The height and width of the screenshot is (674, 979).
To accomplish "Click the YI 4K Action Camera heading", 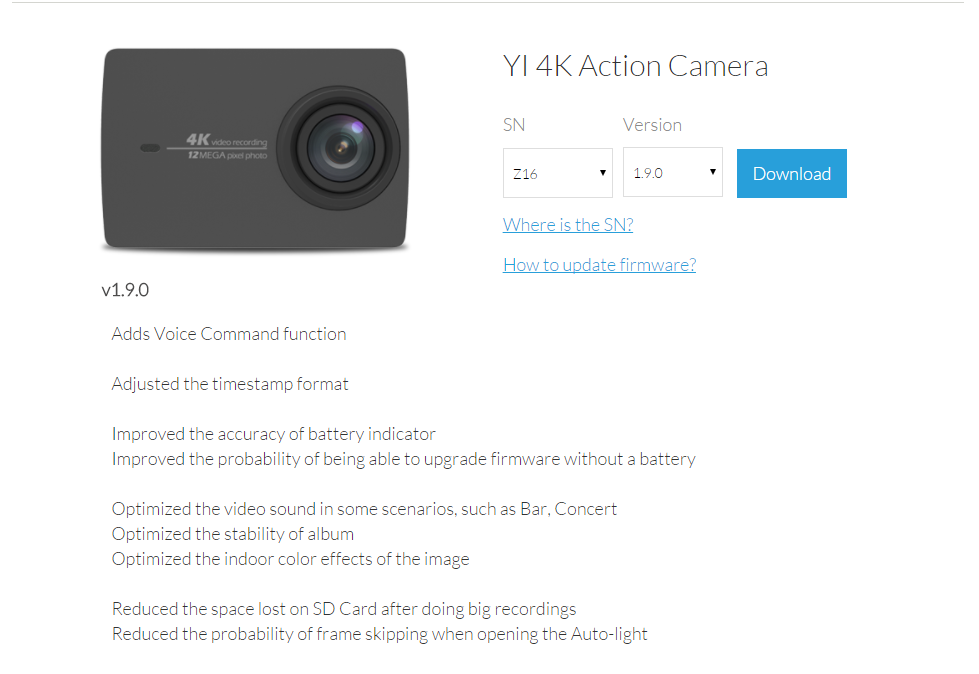I will pyautogui.click(x=635, y=67).
